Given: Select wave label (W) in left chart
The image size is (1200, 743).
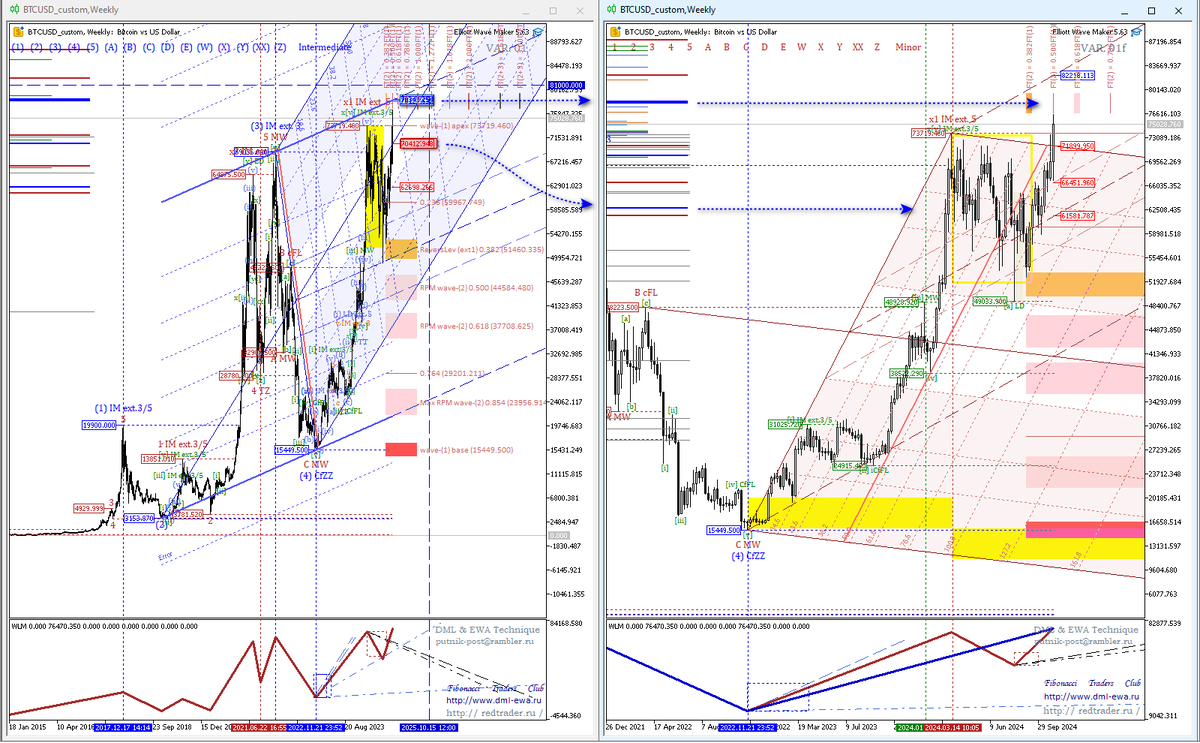Looking at the screenshot, I should 204,47.
